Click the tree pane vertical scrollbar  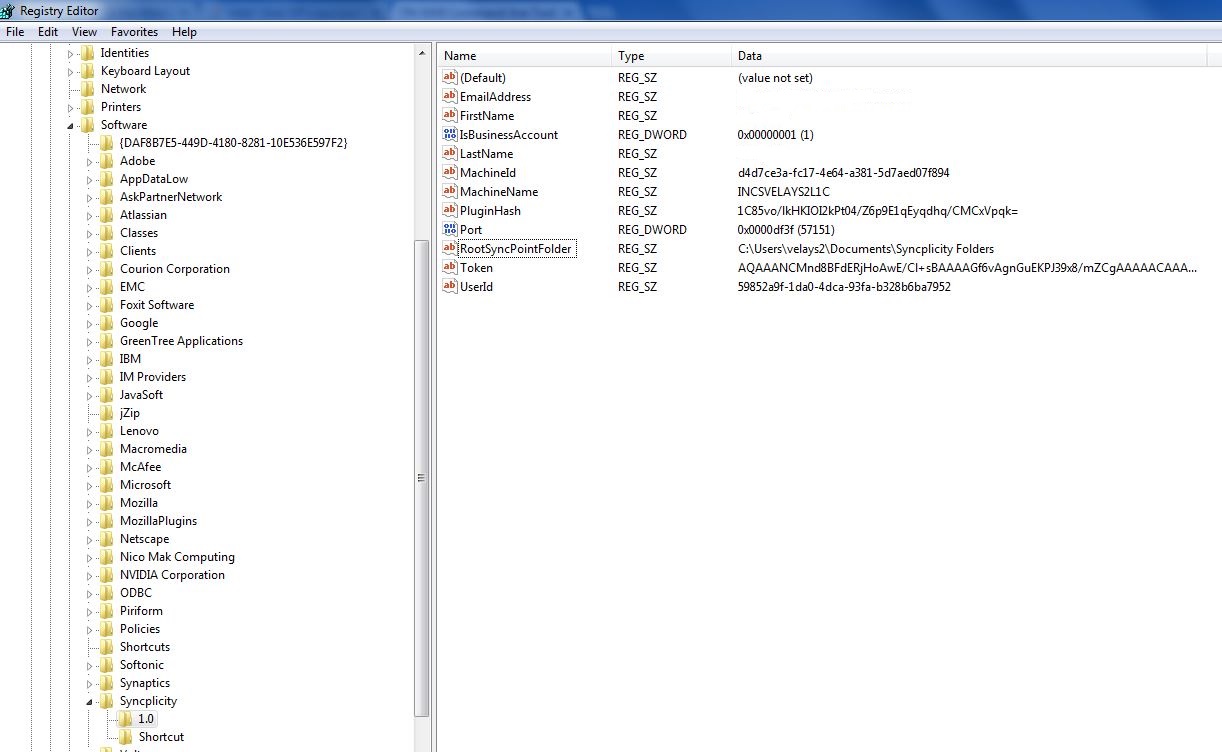[x=422, y=478]
